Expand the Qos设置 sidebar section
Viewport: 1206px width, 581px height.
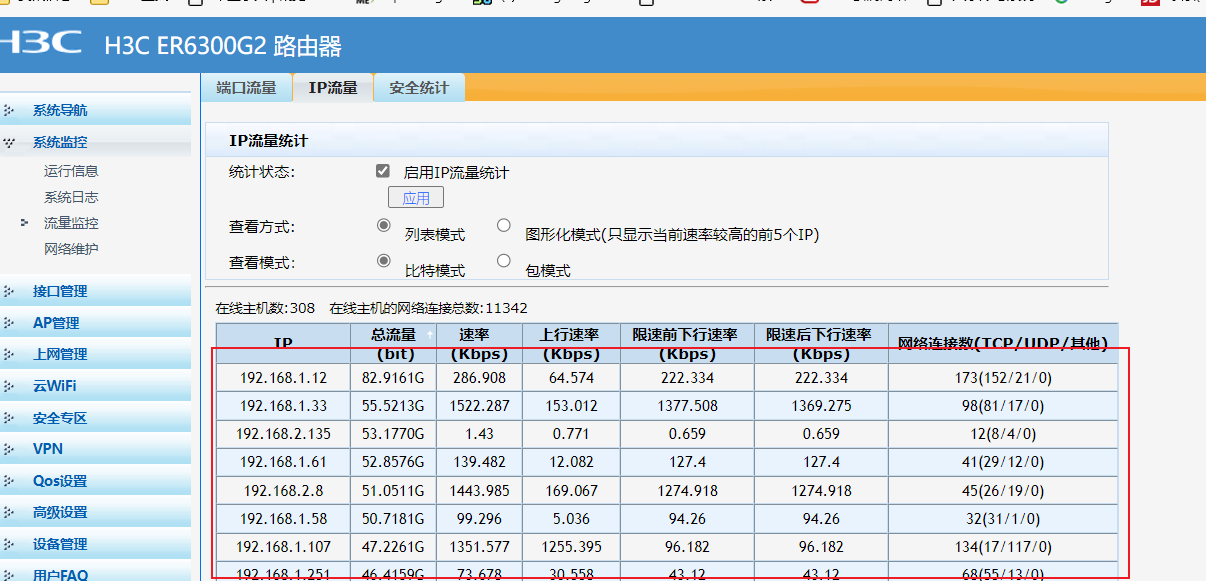pos(60,481)
